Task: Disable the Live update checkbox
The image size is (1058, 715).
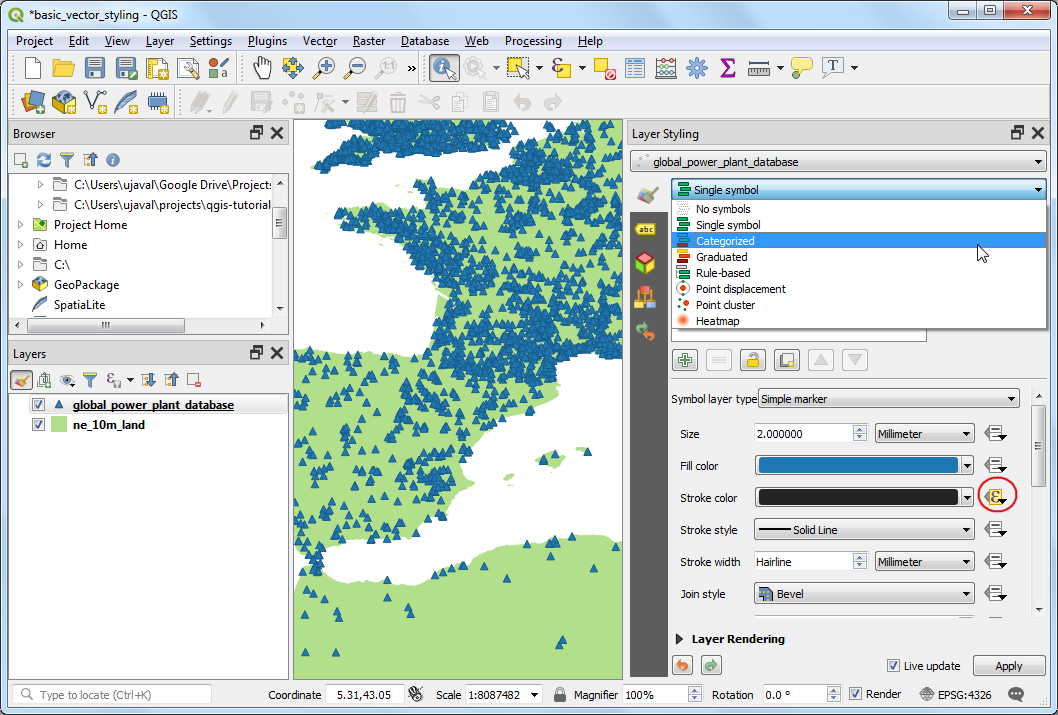Action: (x=893, y=666)
